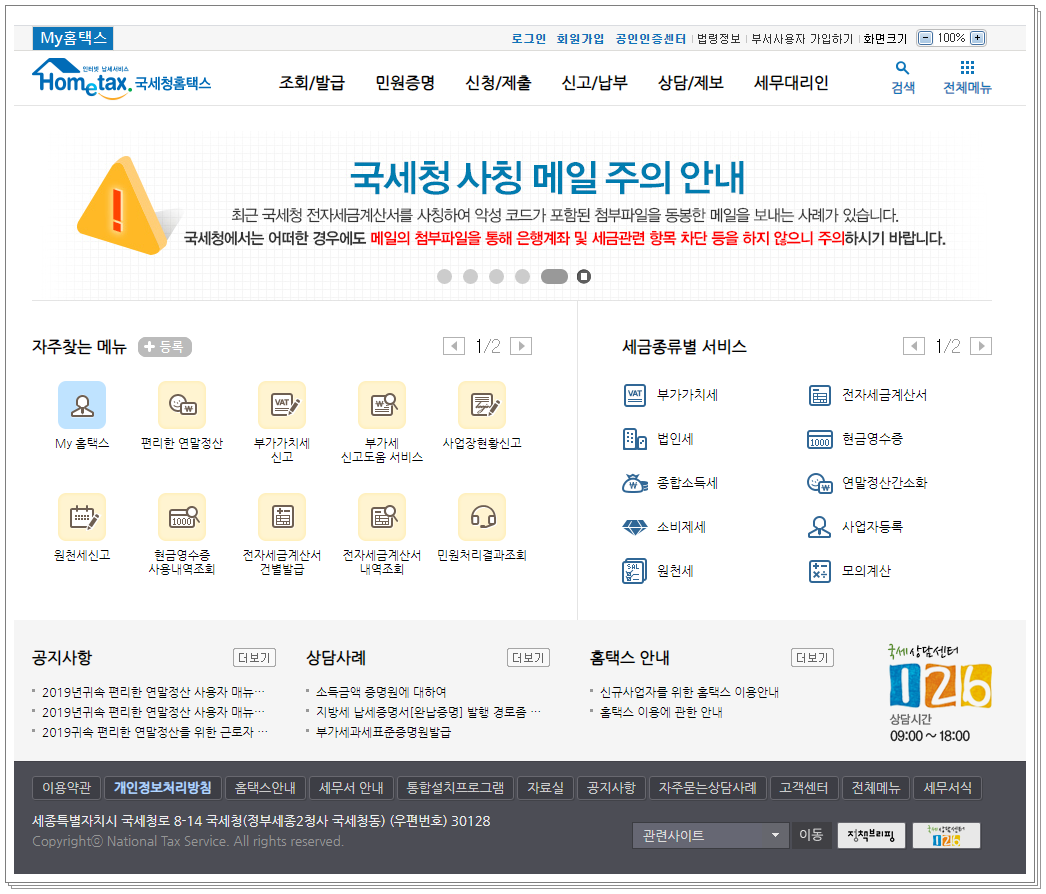1046x894 pixels.
Task: Click 더보기 next to 상담사례
Action: coord(528,658)
